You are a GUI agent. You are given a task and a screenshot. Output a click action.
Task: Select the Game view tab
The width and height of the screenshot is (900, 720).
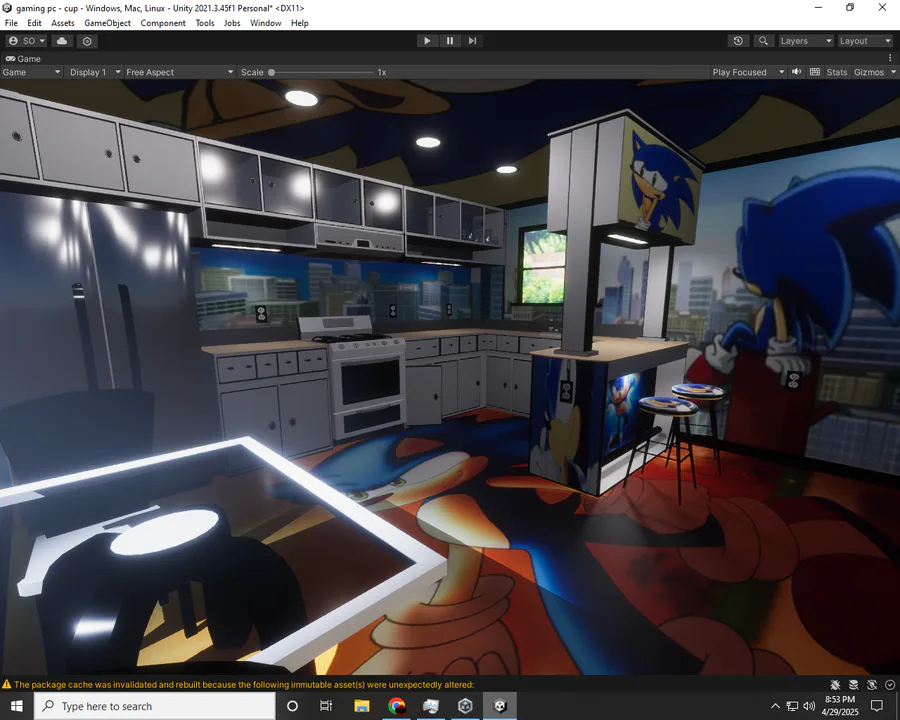pos(23,59)
